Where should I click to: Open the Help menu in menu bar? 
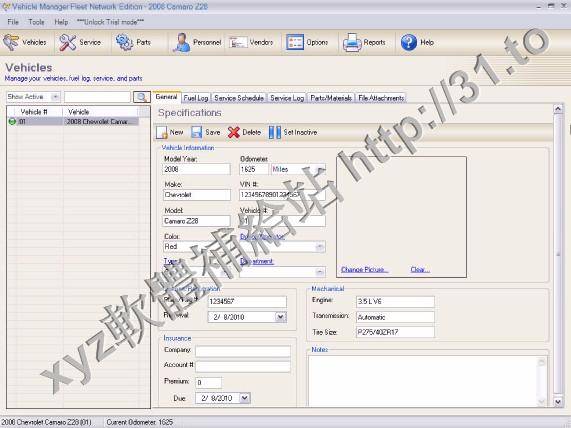coord(61,22)
